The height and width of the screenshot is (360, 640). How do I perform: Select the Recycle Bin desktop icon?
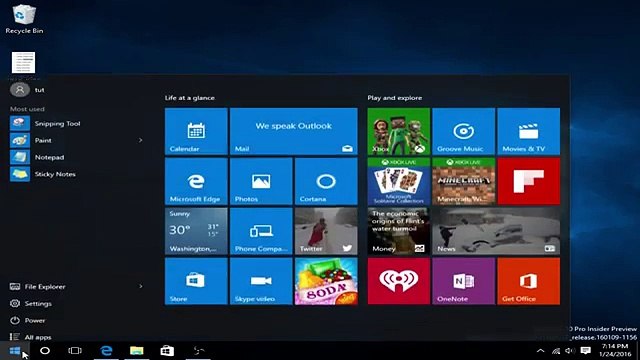pos(24,19)
